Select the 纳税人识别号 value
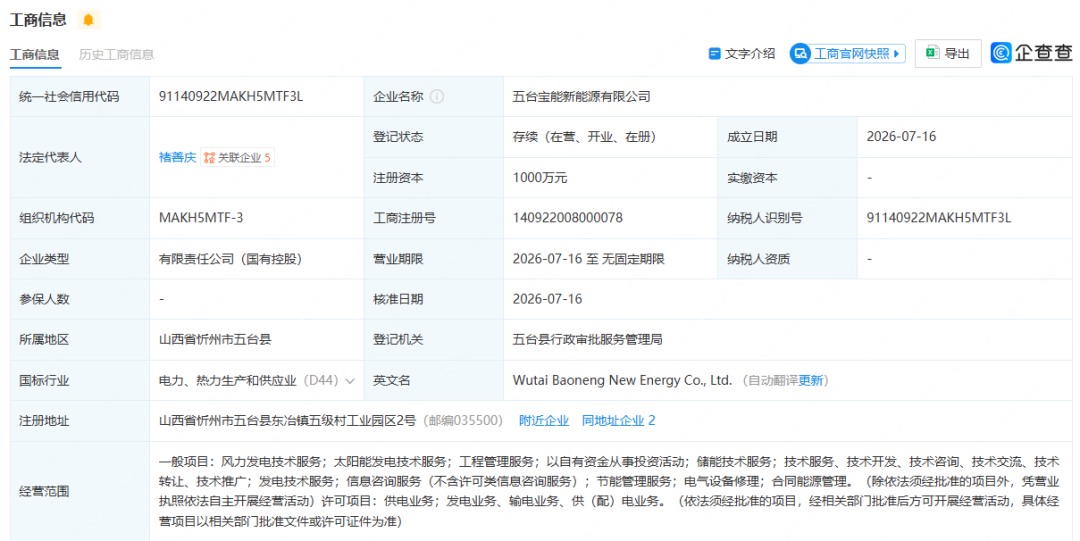The image size is (1080, 541). [x=939, y=218]
